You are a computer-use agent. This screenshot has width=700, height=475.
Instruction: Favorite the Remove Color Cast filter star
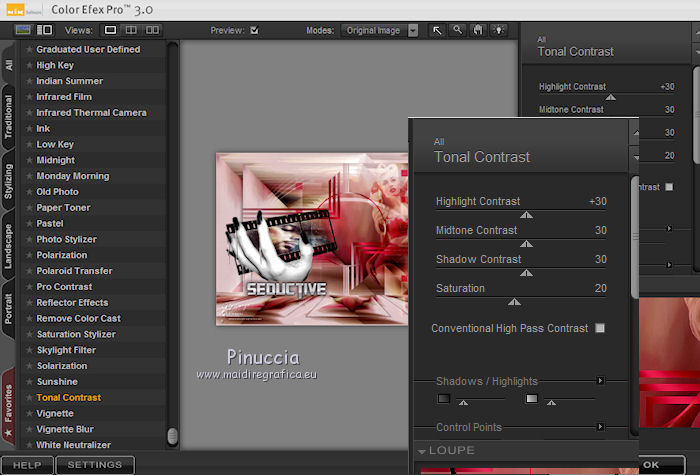(29, 318)
